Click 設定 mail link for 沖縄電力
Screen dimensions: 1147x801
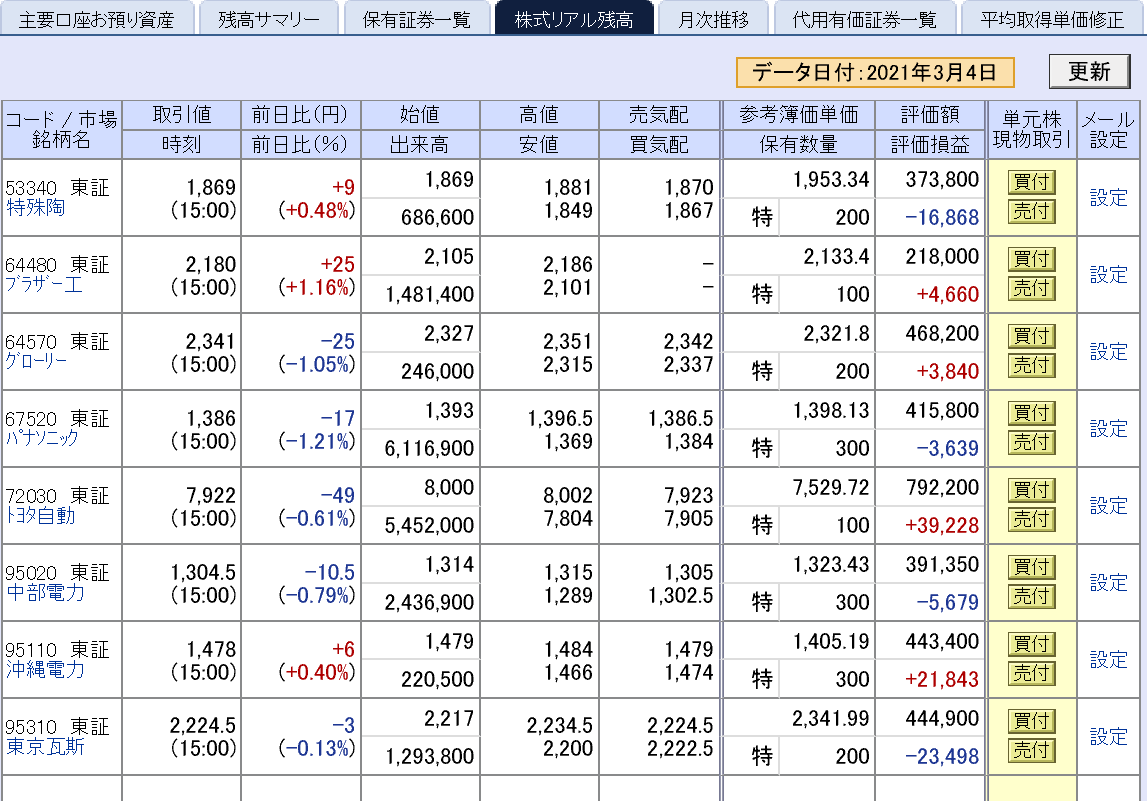1108,659
